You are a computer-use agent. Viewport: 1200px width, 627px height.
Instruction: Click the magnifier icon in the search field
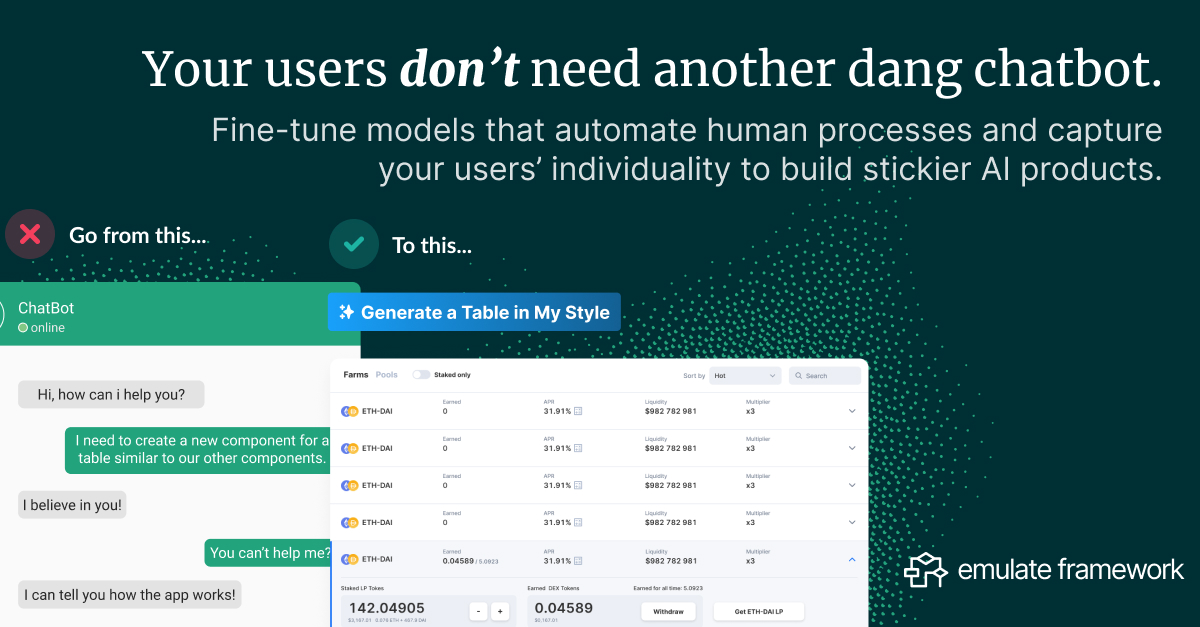(798, 376)
